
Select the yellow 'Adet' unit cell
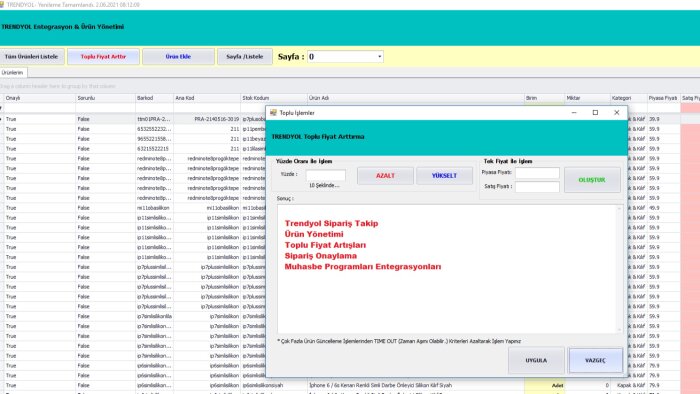544,385
